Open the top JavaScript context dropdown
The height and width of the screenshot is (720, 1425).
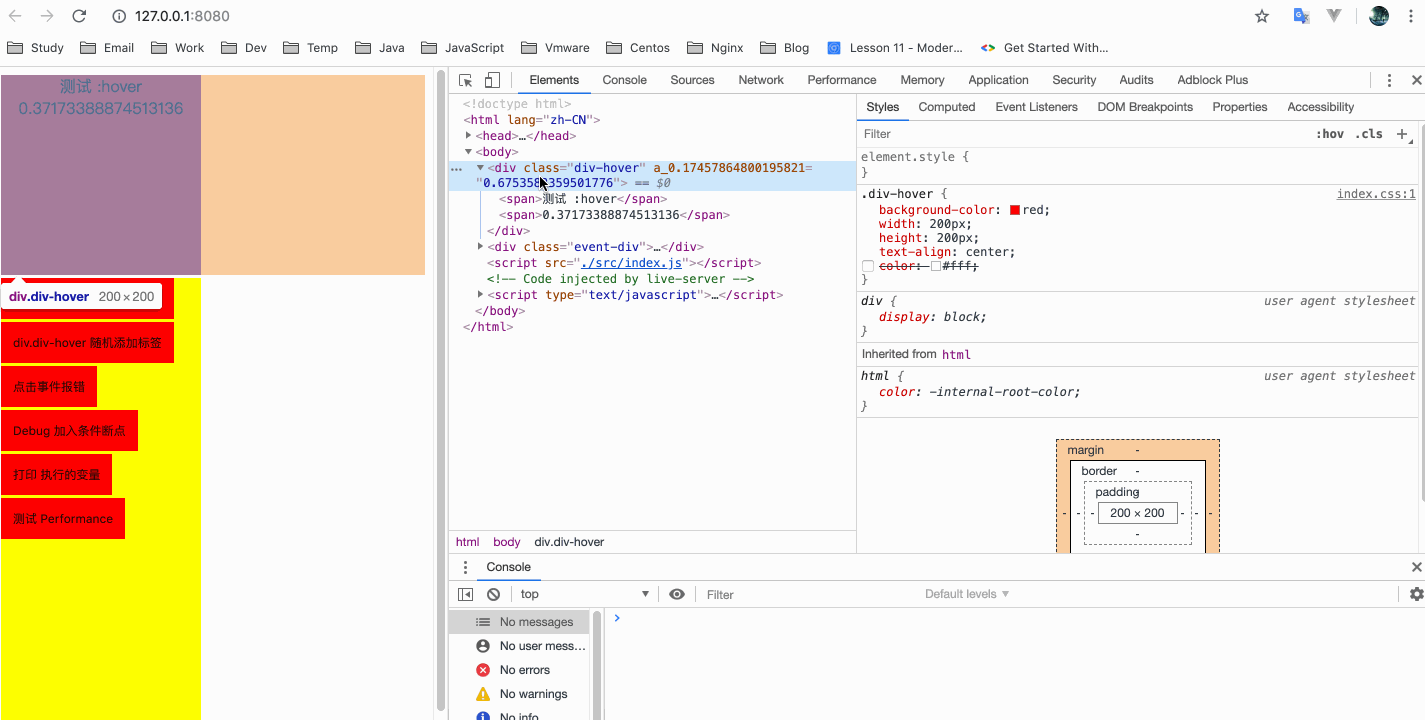tap(584, 594)
